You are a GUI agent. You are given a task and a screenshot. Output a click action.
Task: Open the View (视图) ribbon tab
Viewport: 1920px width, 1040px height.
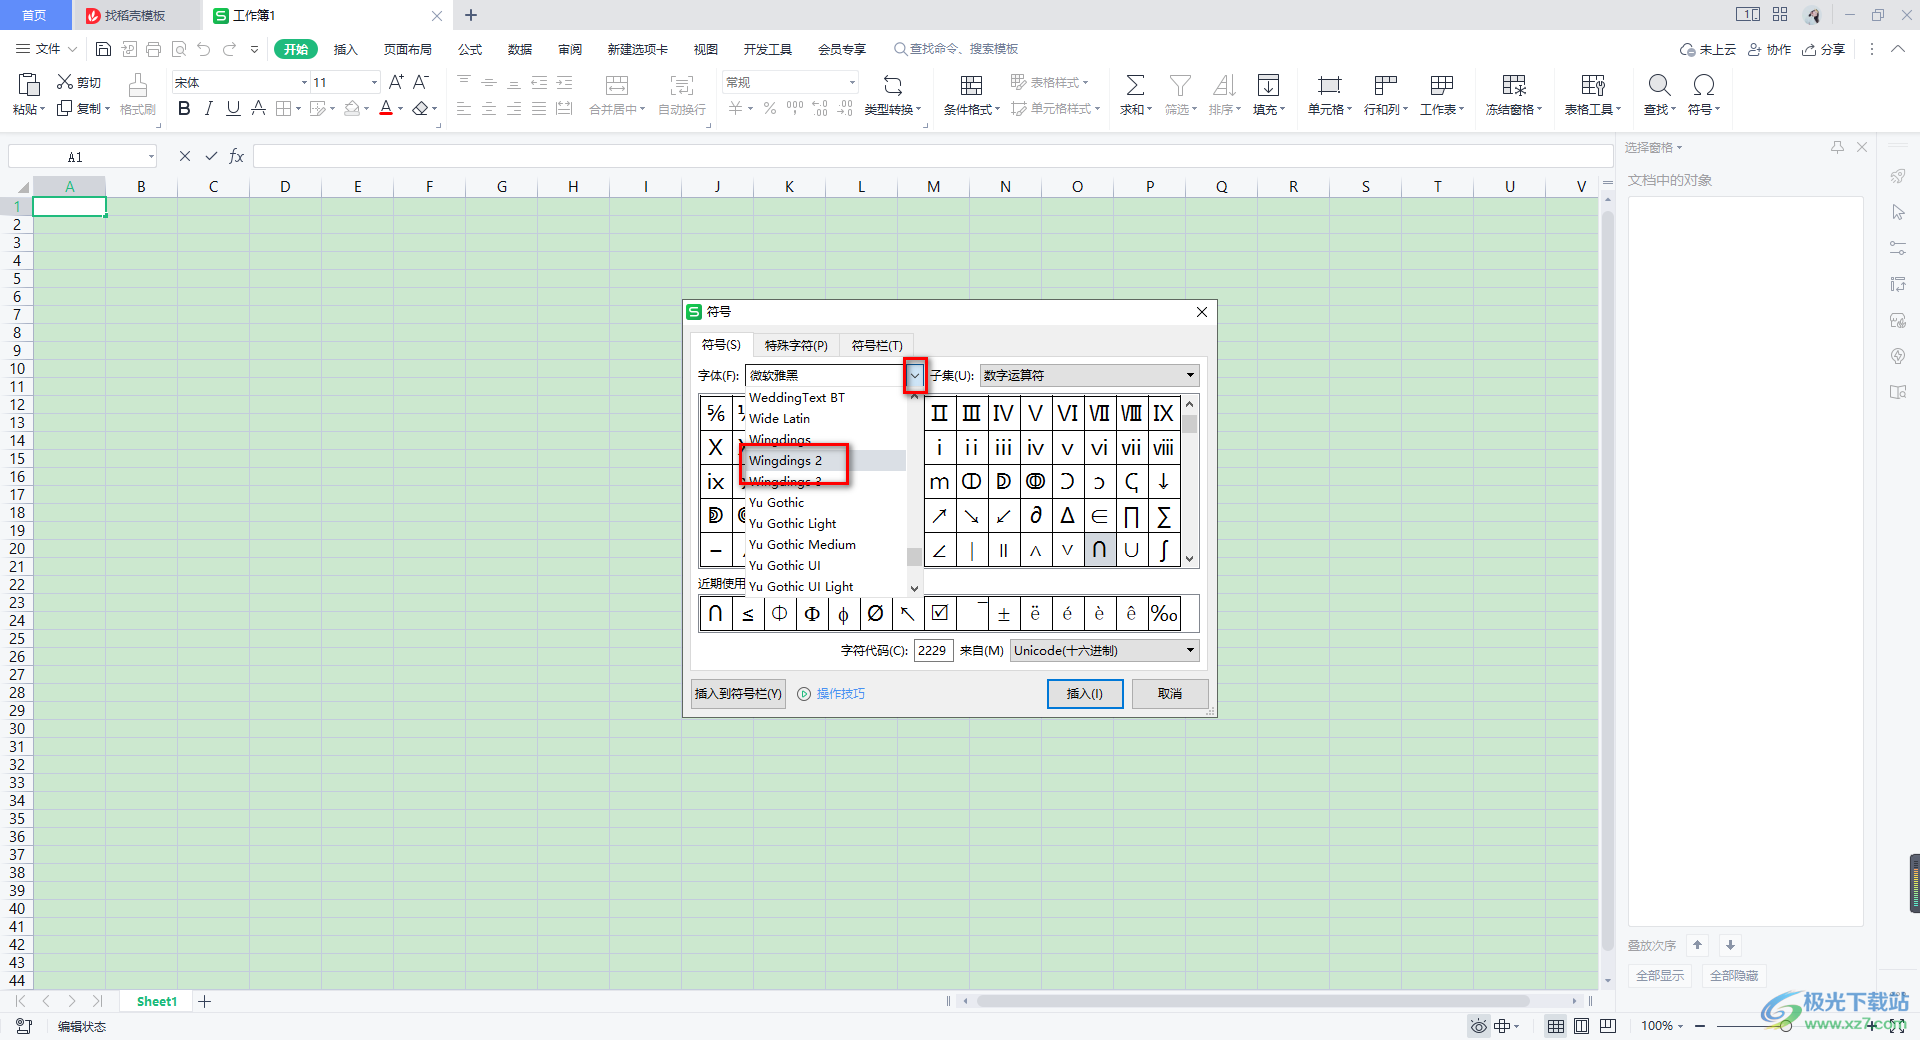click(706, 49)
